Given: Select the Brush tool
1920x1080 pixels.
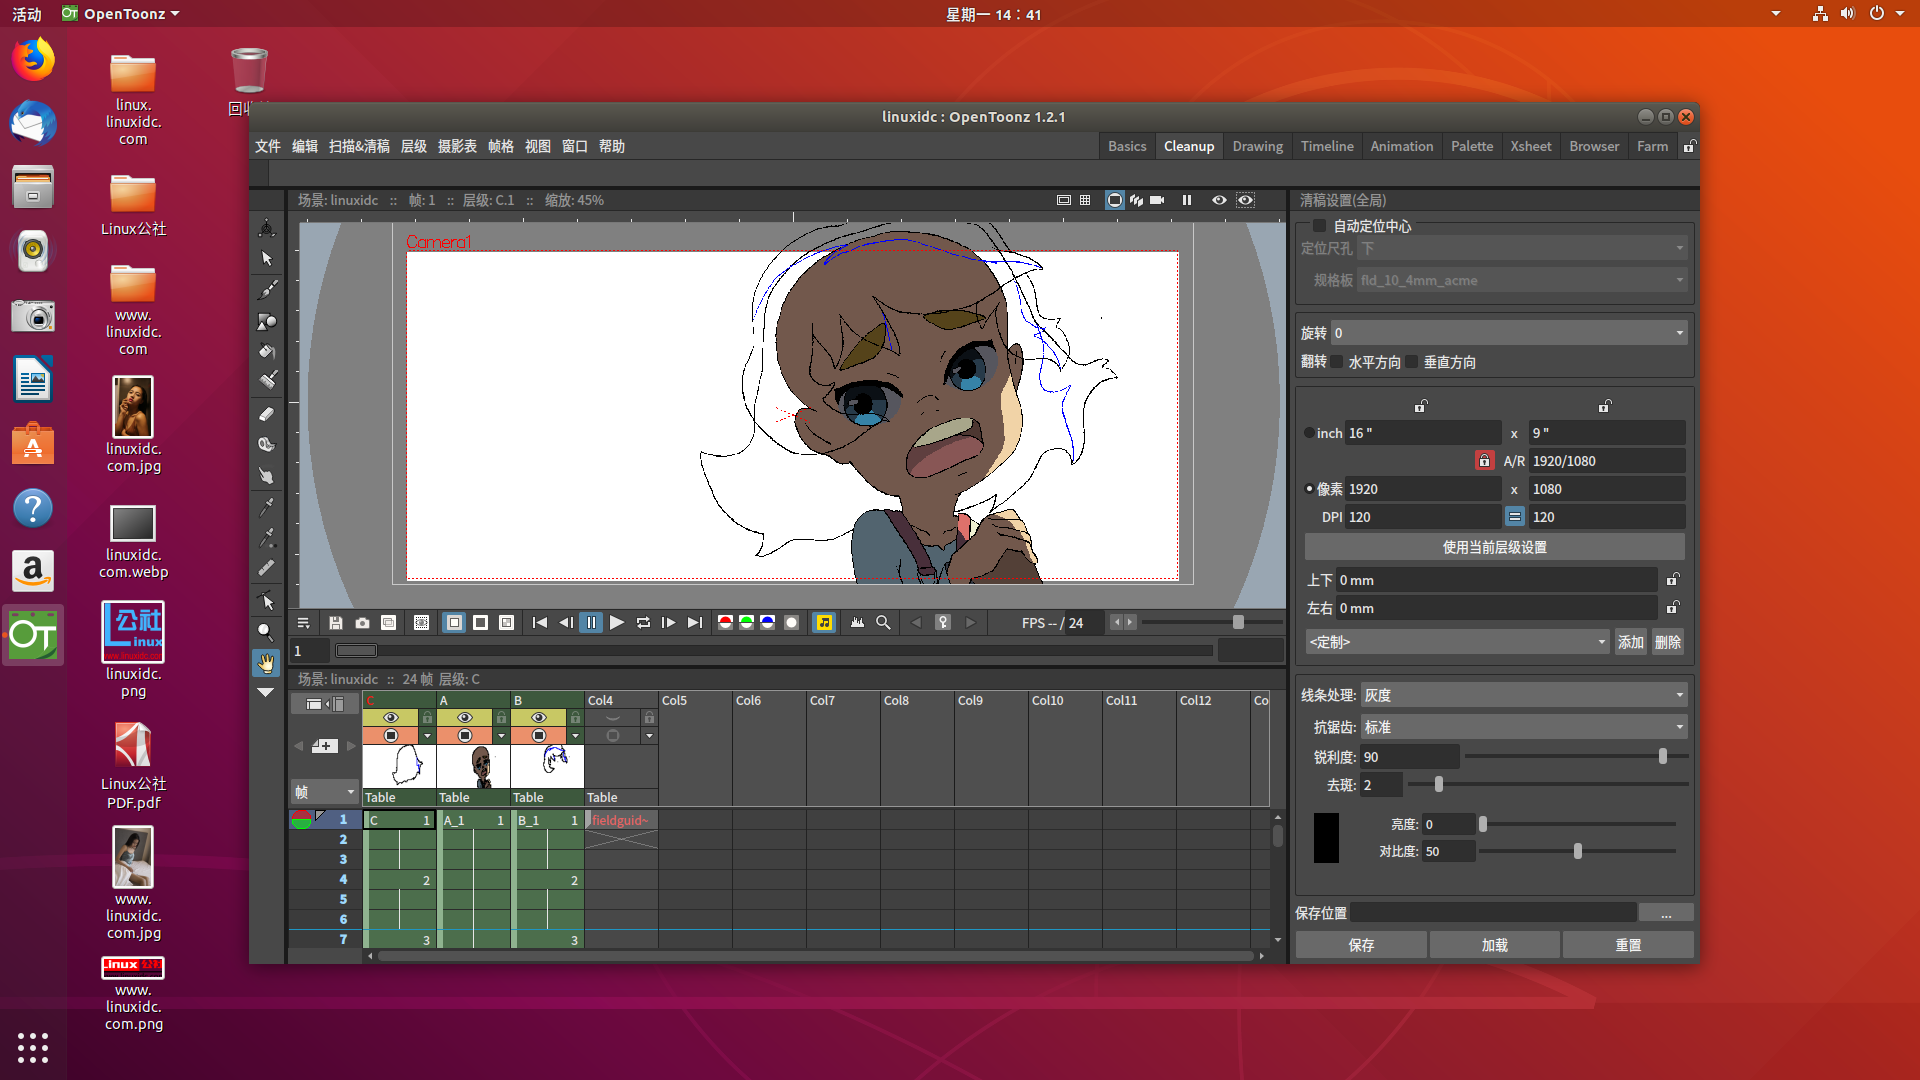Looking at the screenshot, I should click(x=266, y=288).
